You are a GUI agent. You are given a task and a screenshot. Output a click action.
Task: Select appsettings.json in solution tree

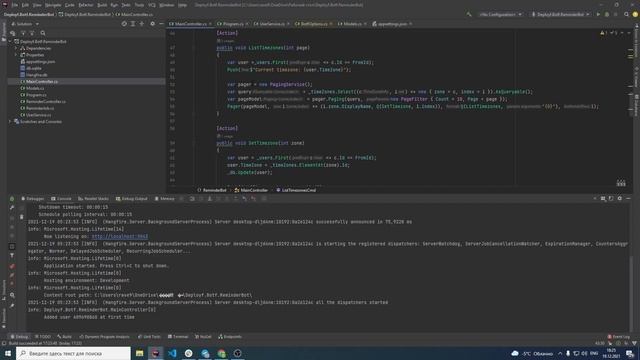(x=40, y=62)
